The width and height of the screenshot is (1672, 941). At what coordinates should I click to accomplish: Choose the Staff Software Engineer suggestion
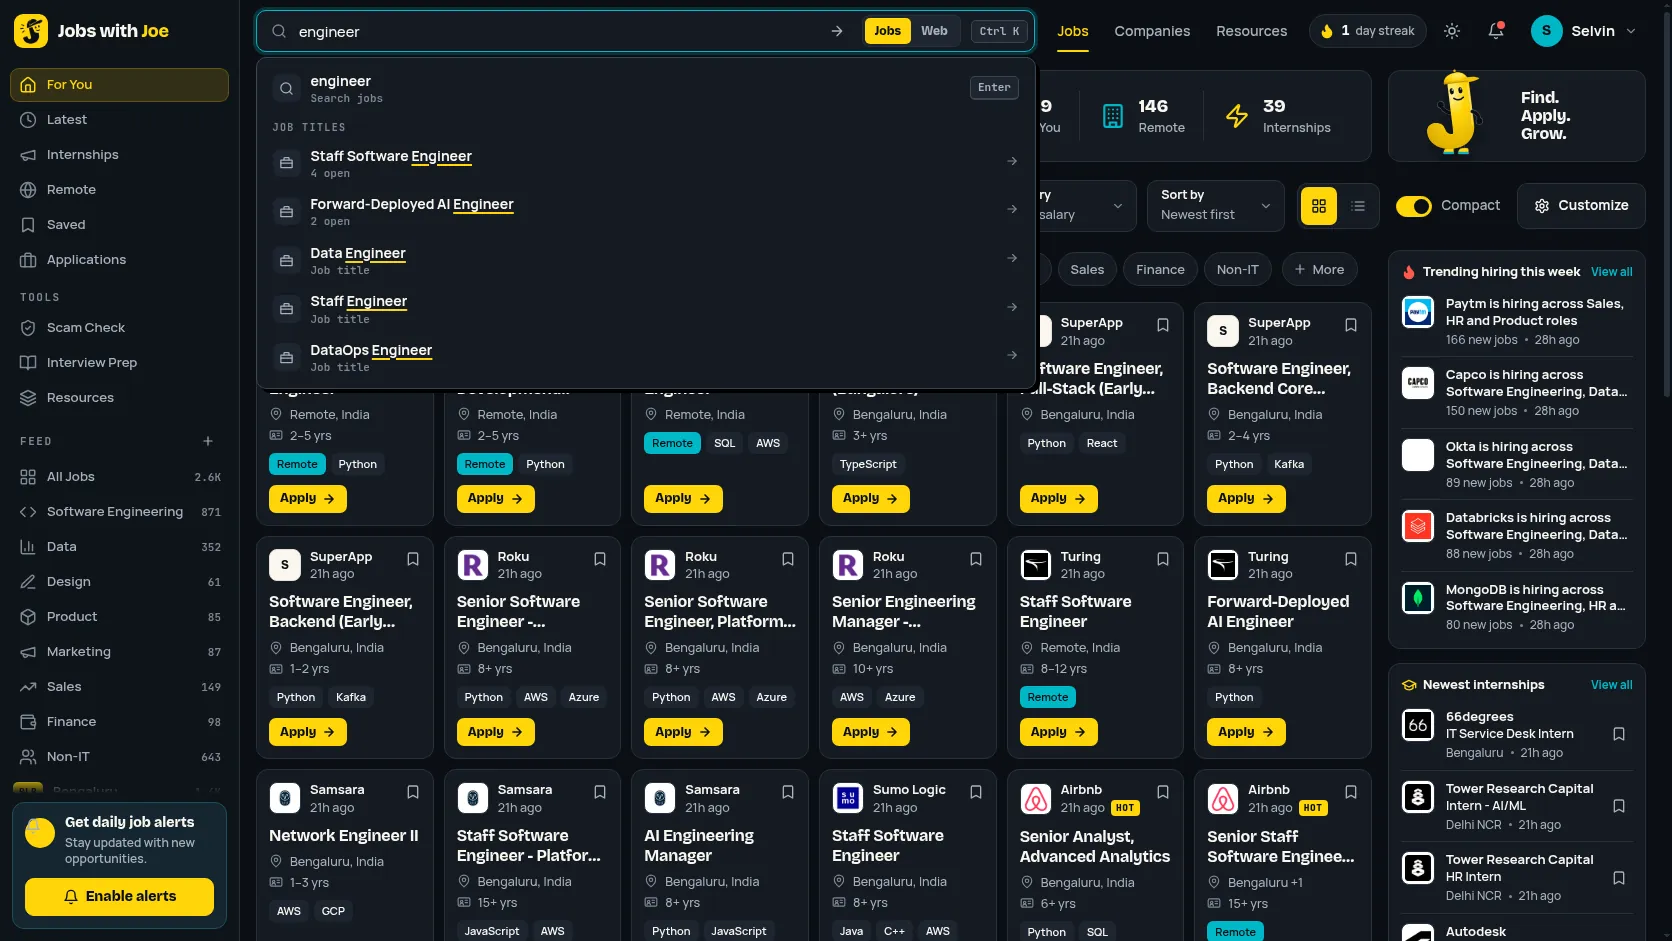coord(645,162)
